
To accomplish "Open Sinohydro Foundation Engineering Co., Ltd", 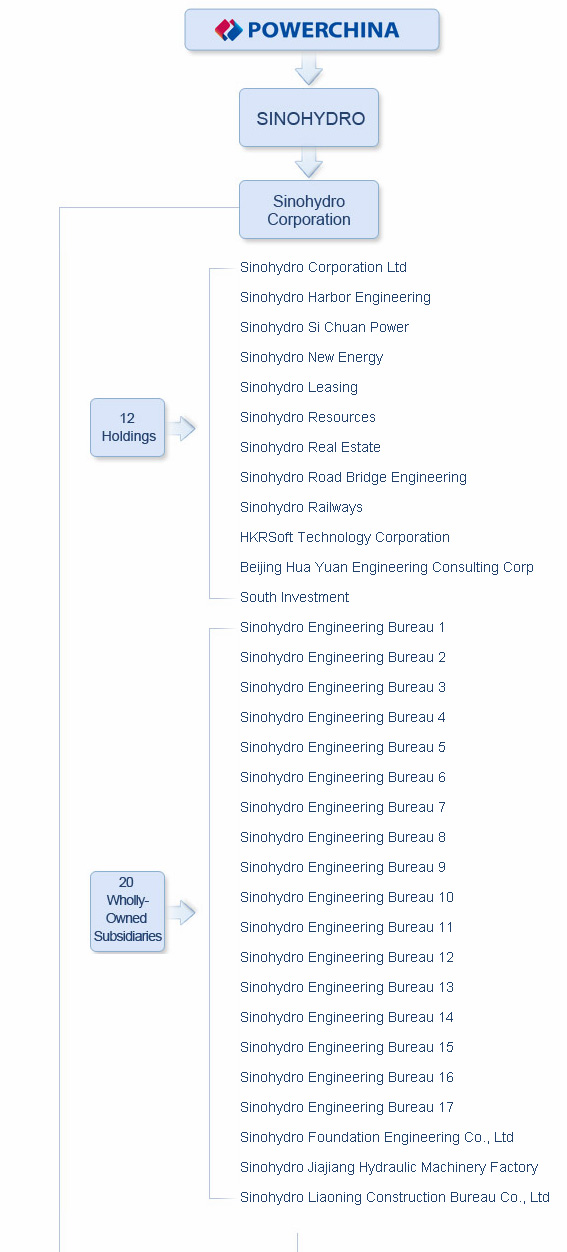I will [x=377, y=1137].
